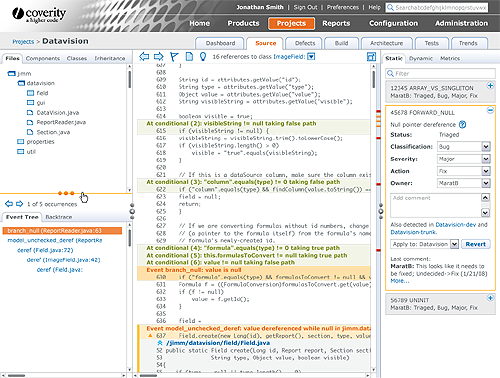The height and width of the screenshot is (378, 500).
Task: Click the flag icon in source toolbar
Action: point(174,57)
